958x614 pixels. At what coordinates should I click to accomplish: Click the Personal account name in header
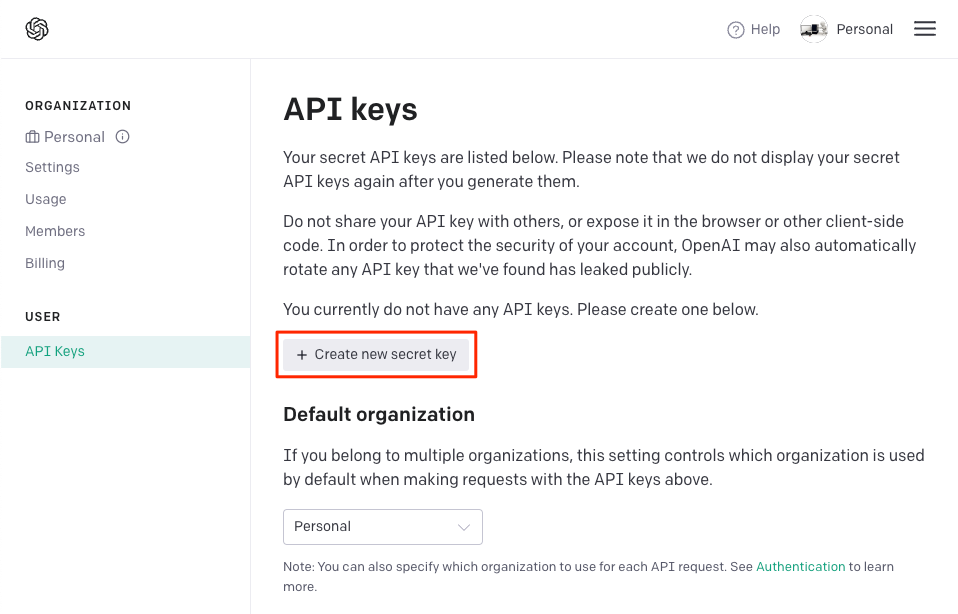864,29
